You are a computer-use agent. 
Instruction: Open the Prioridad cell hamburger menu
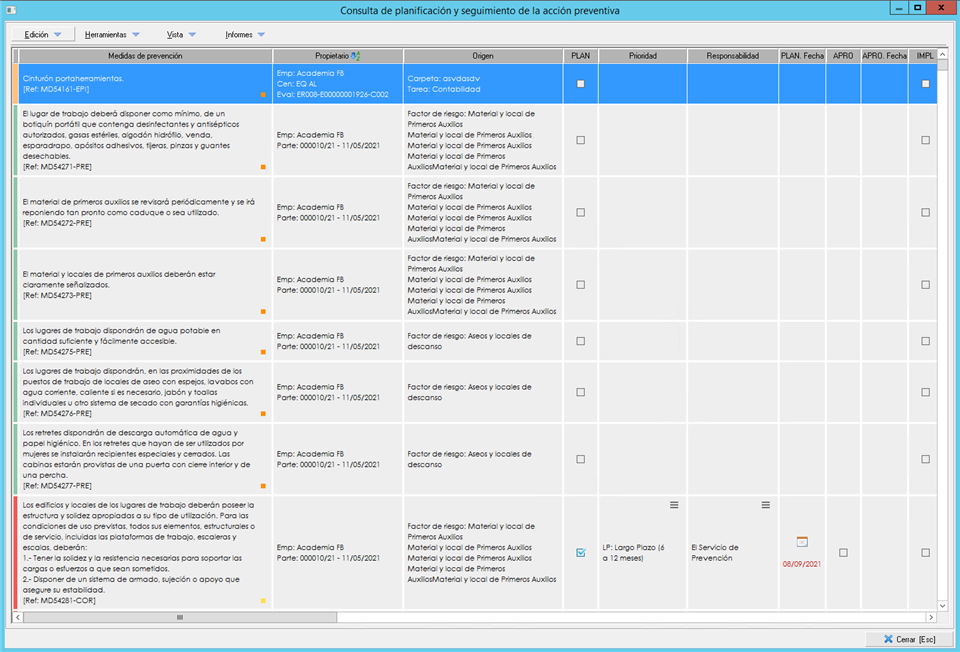(x=674, y=505)
